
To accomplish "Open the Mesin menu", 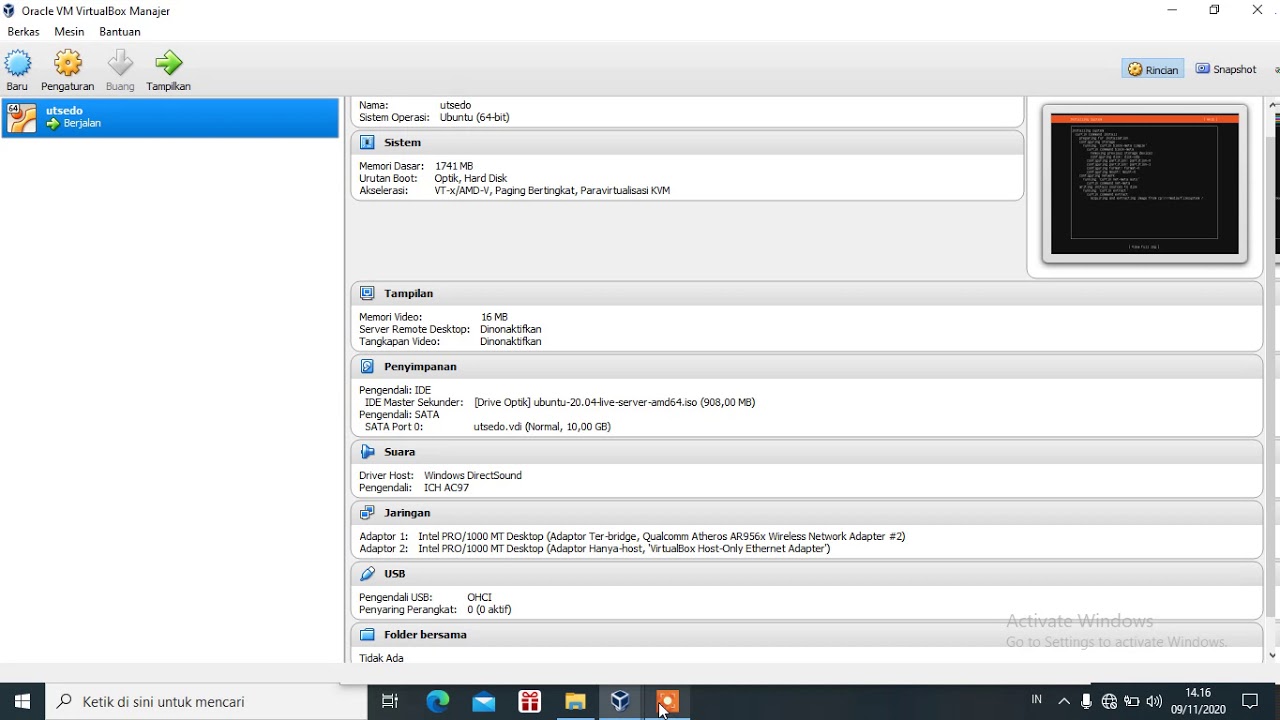I will click(69, 32).
